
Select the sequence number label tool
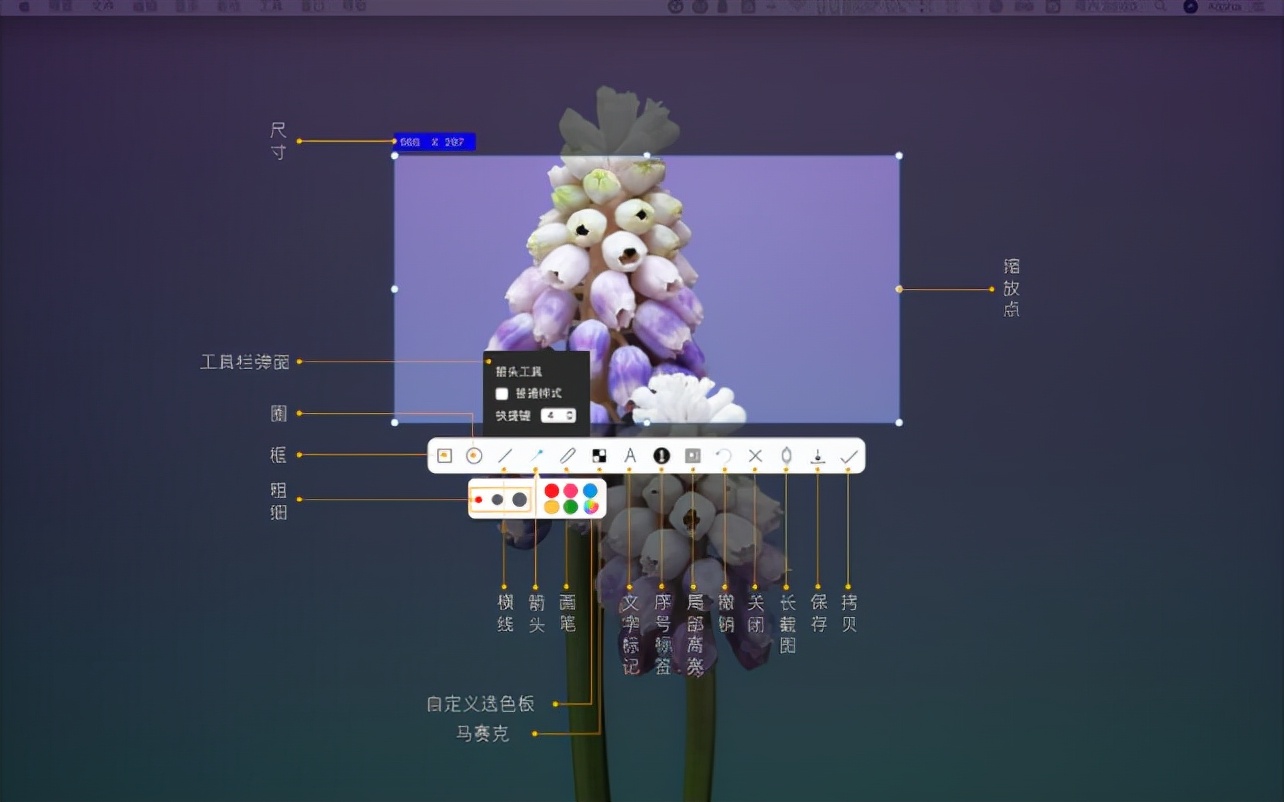(x=662, y=455)
